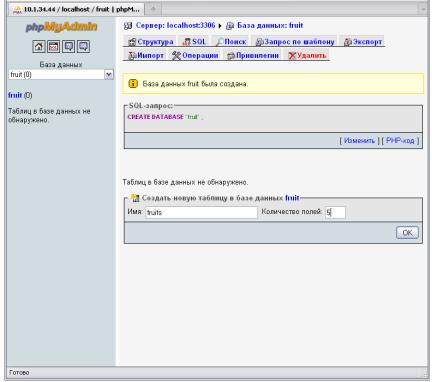Click the База данных: fruit breadcrumb link

[270, 25]
